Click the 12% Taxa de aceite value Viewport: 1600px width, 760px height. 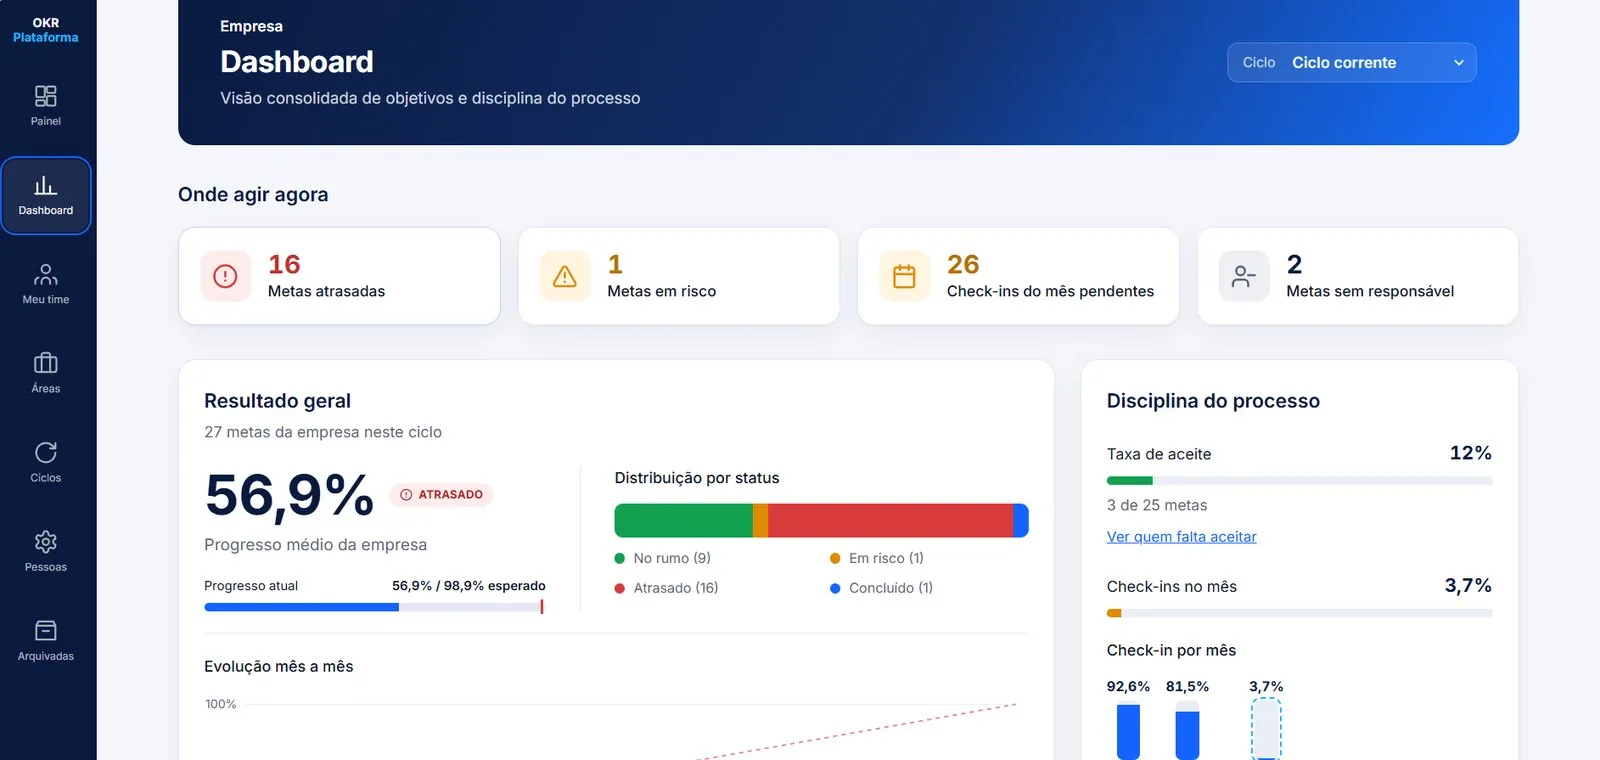coord(1470,453)
